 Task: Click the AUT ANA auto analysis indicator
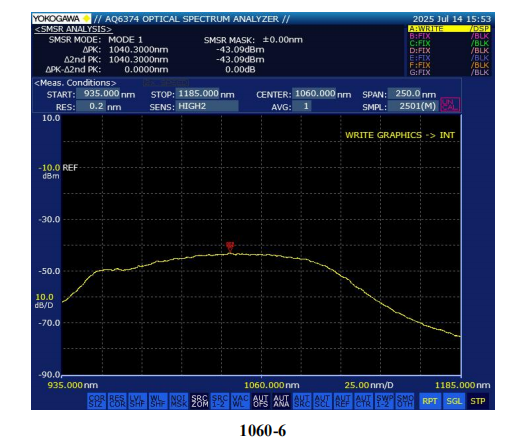pos(281,401)
